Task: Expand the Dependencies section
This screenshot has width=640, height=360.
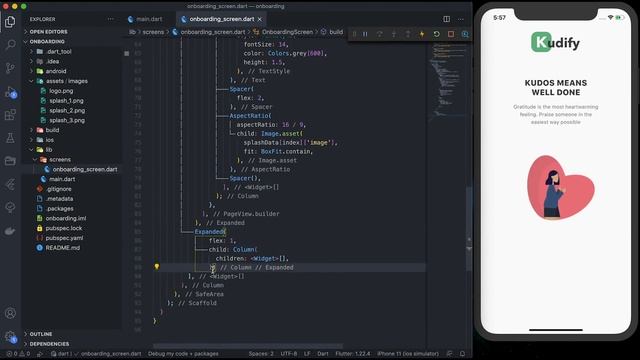Action: tap(49, 344)
